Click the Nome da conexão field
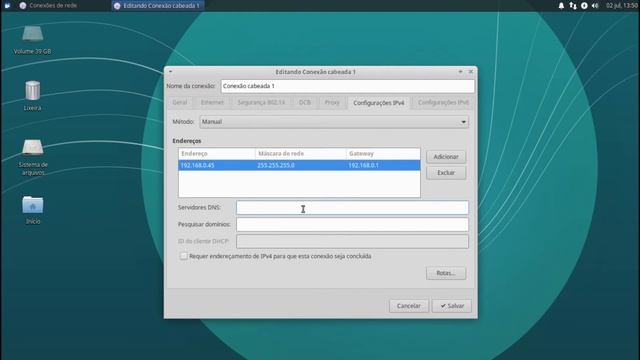Viewport: 640px width, 360px height. (348, 86)
